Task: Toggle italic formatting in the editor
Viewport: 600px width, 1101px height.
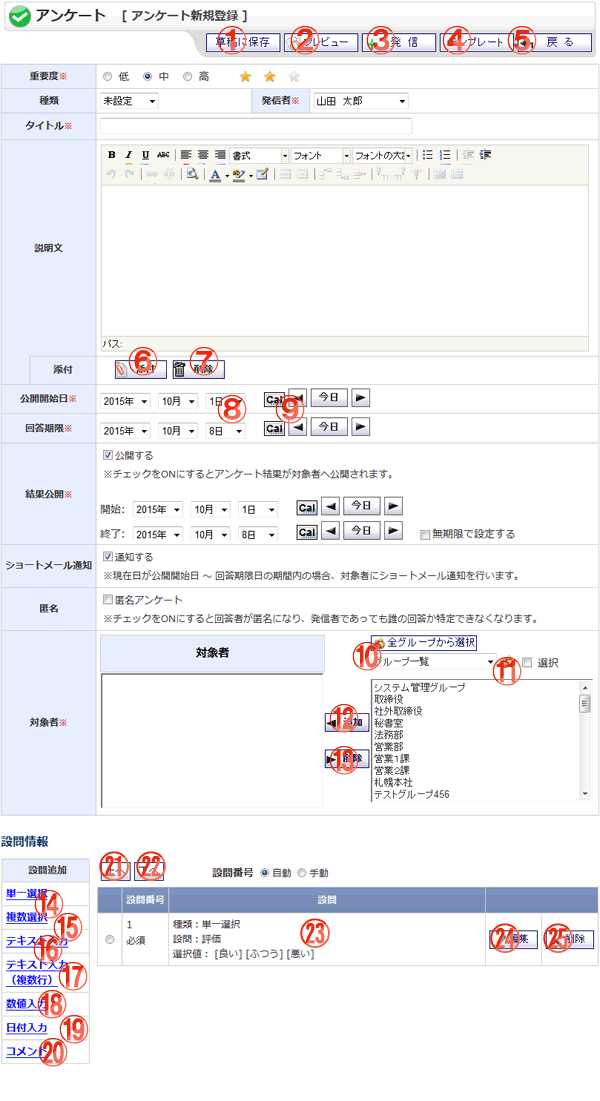Action: coord(129,155)
